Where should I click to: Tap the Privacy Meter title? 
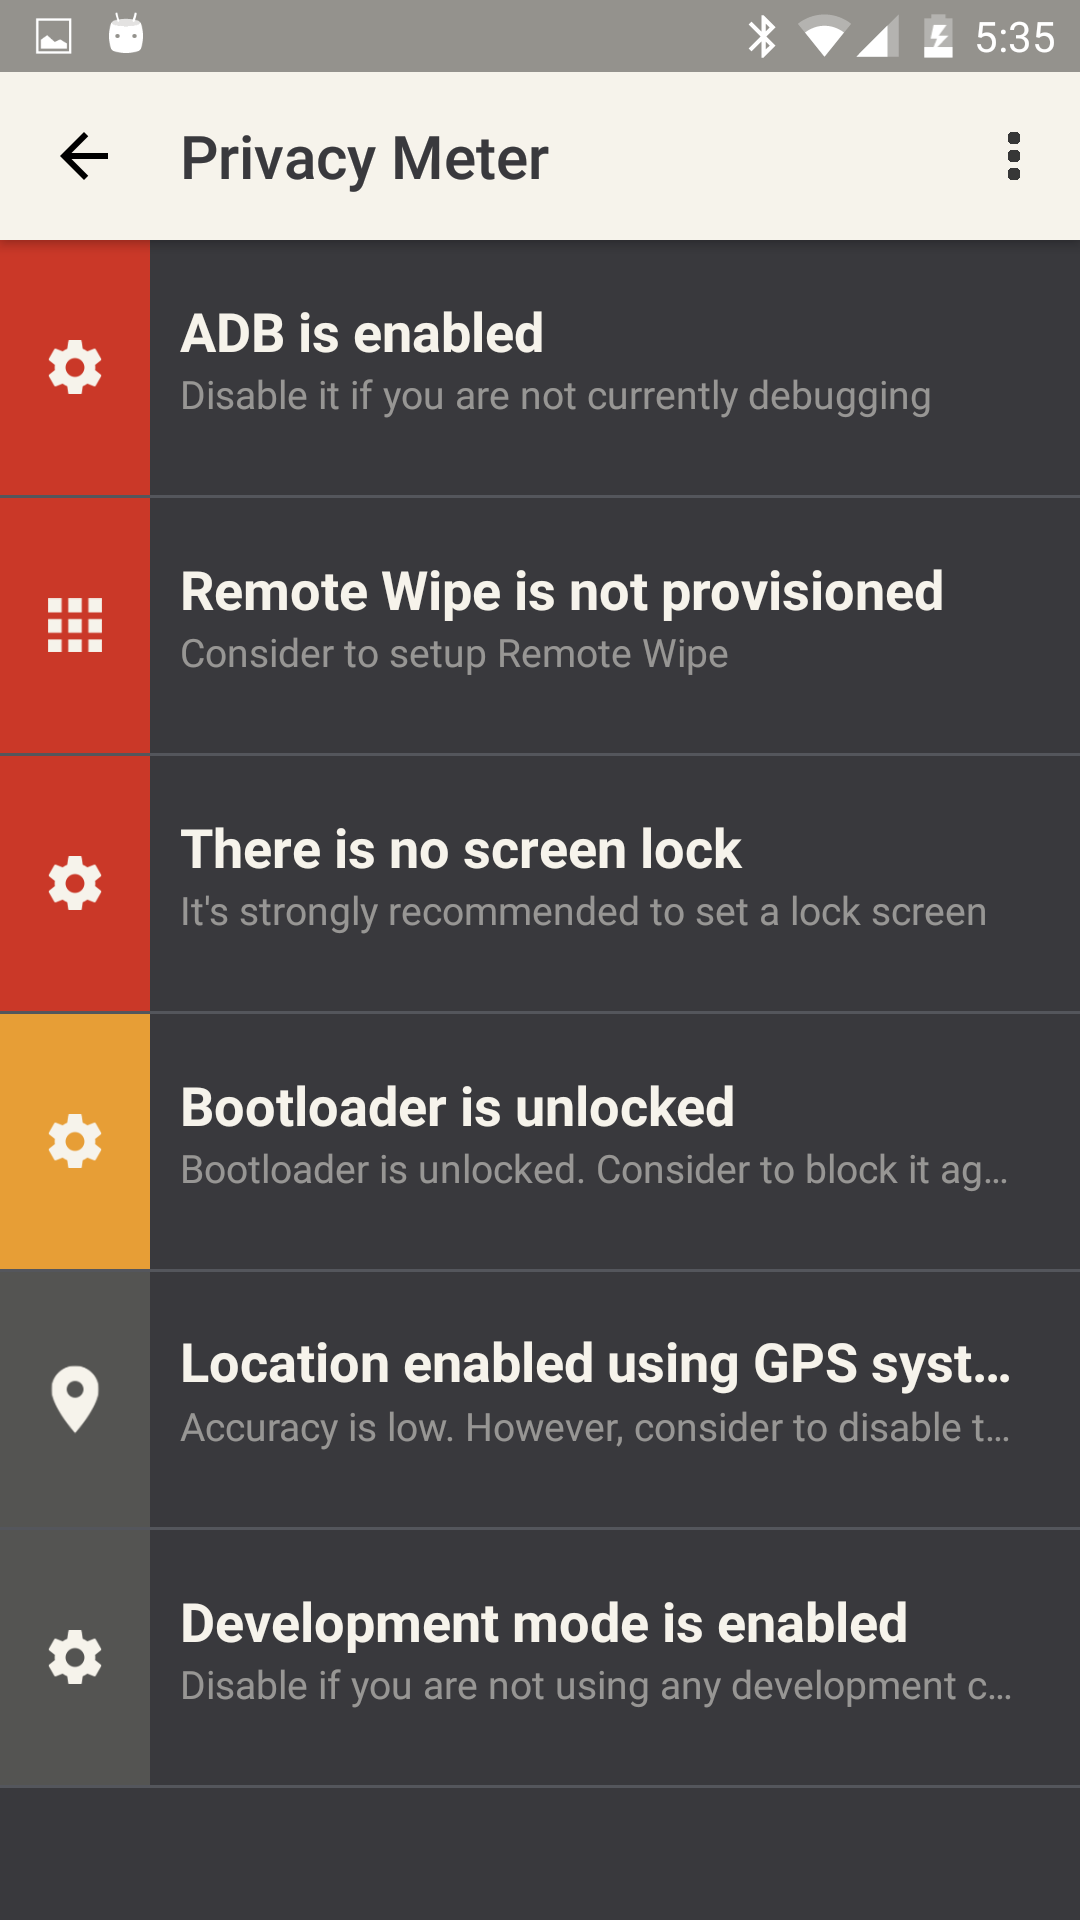point(365,159)
